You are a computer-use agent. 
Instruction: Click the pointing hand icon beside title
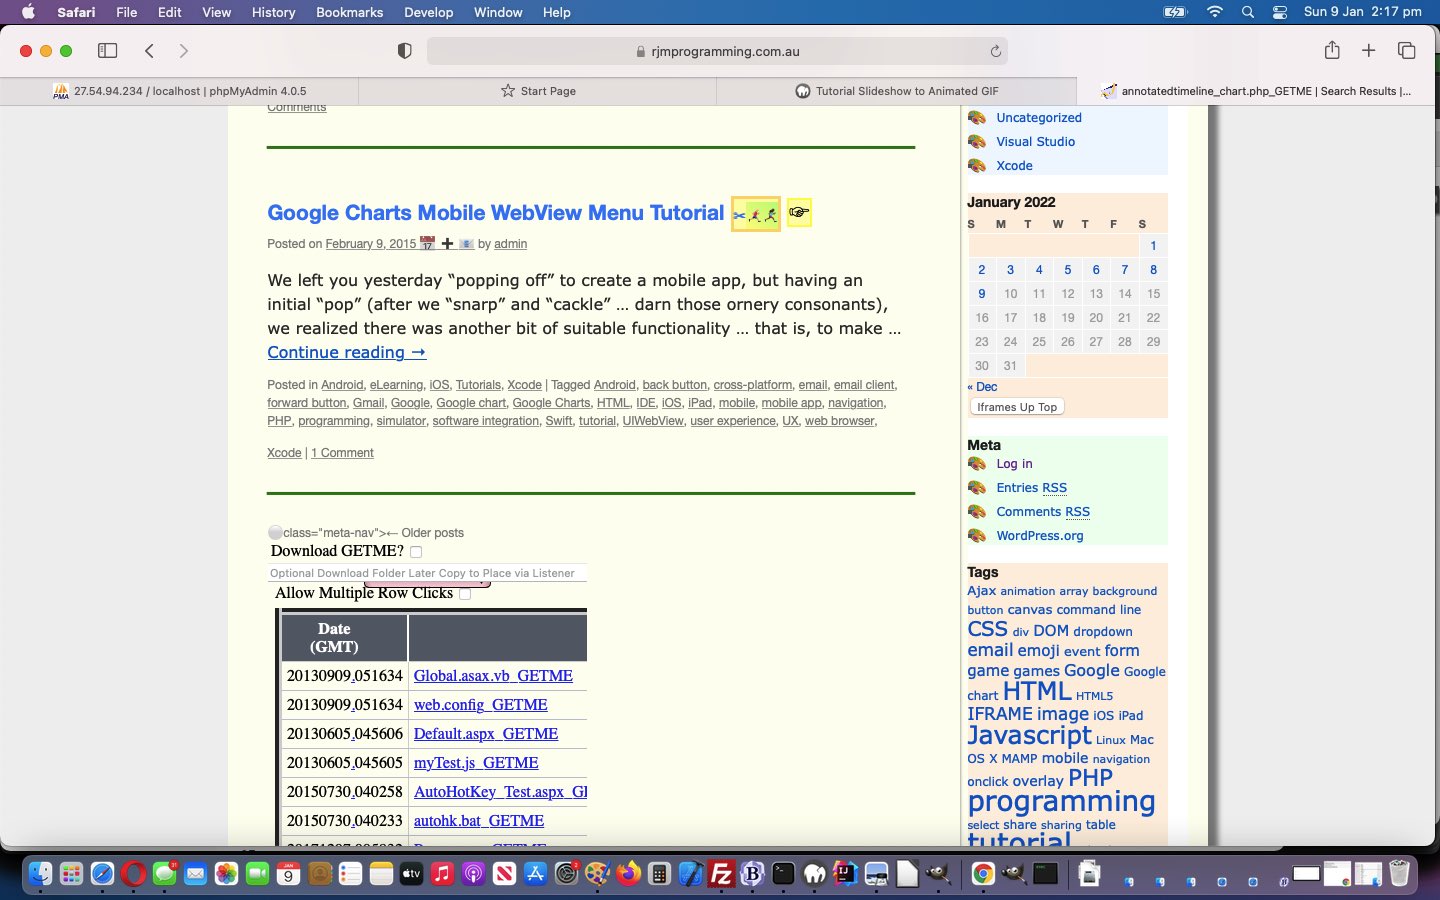point(798,213)
